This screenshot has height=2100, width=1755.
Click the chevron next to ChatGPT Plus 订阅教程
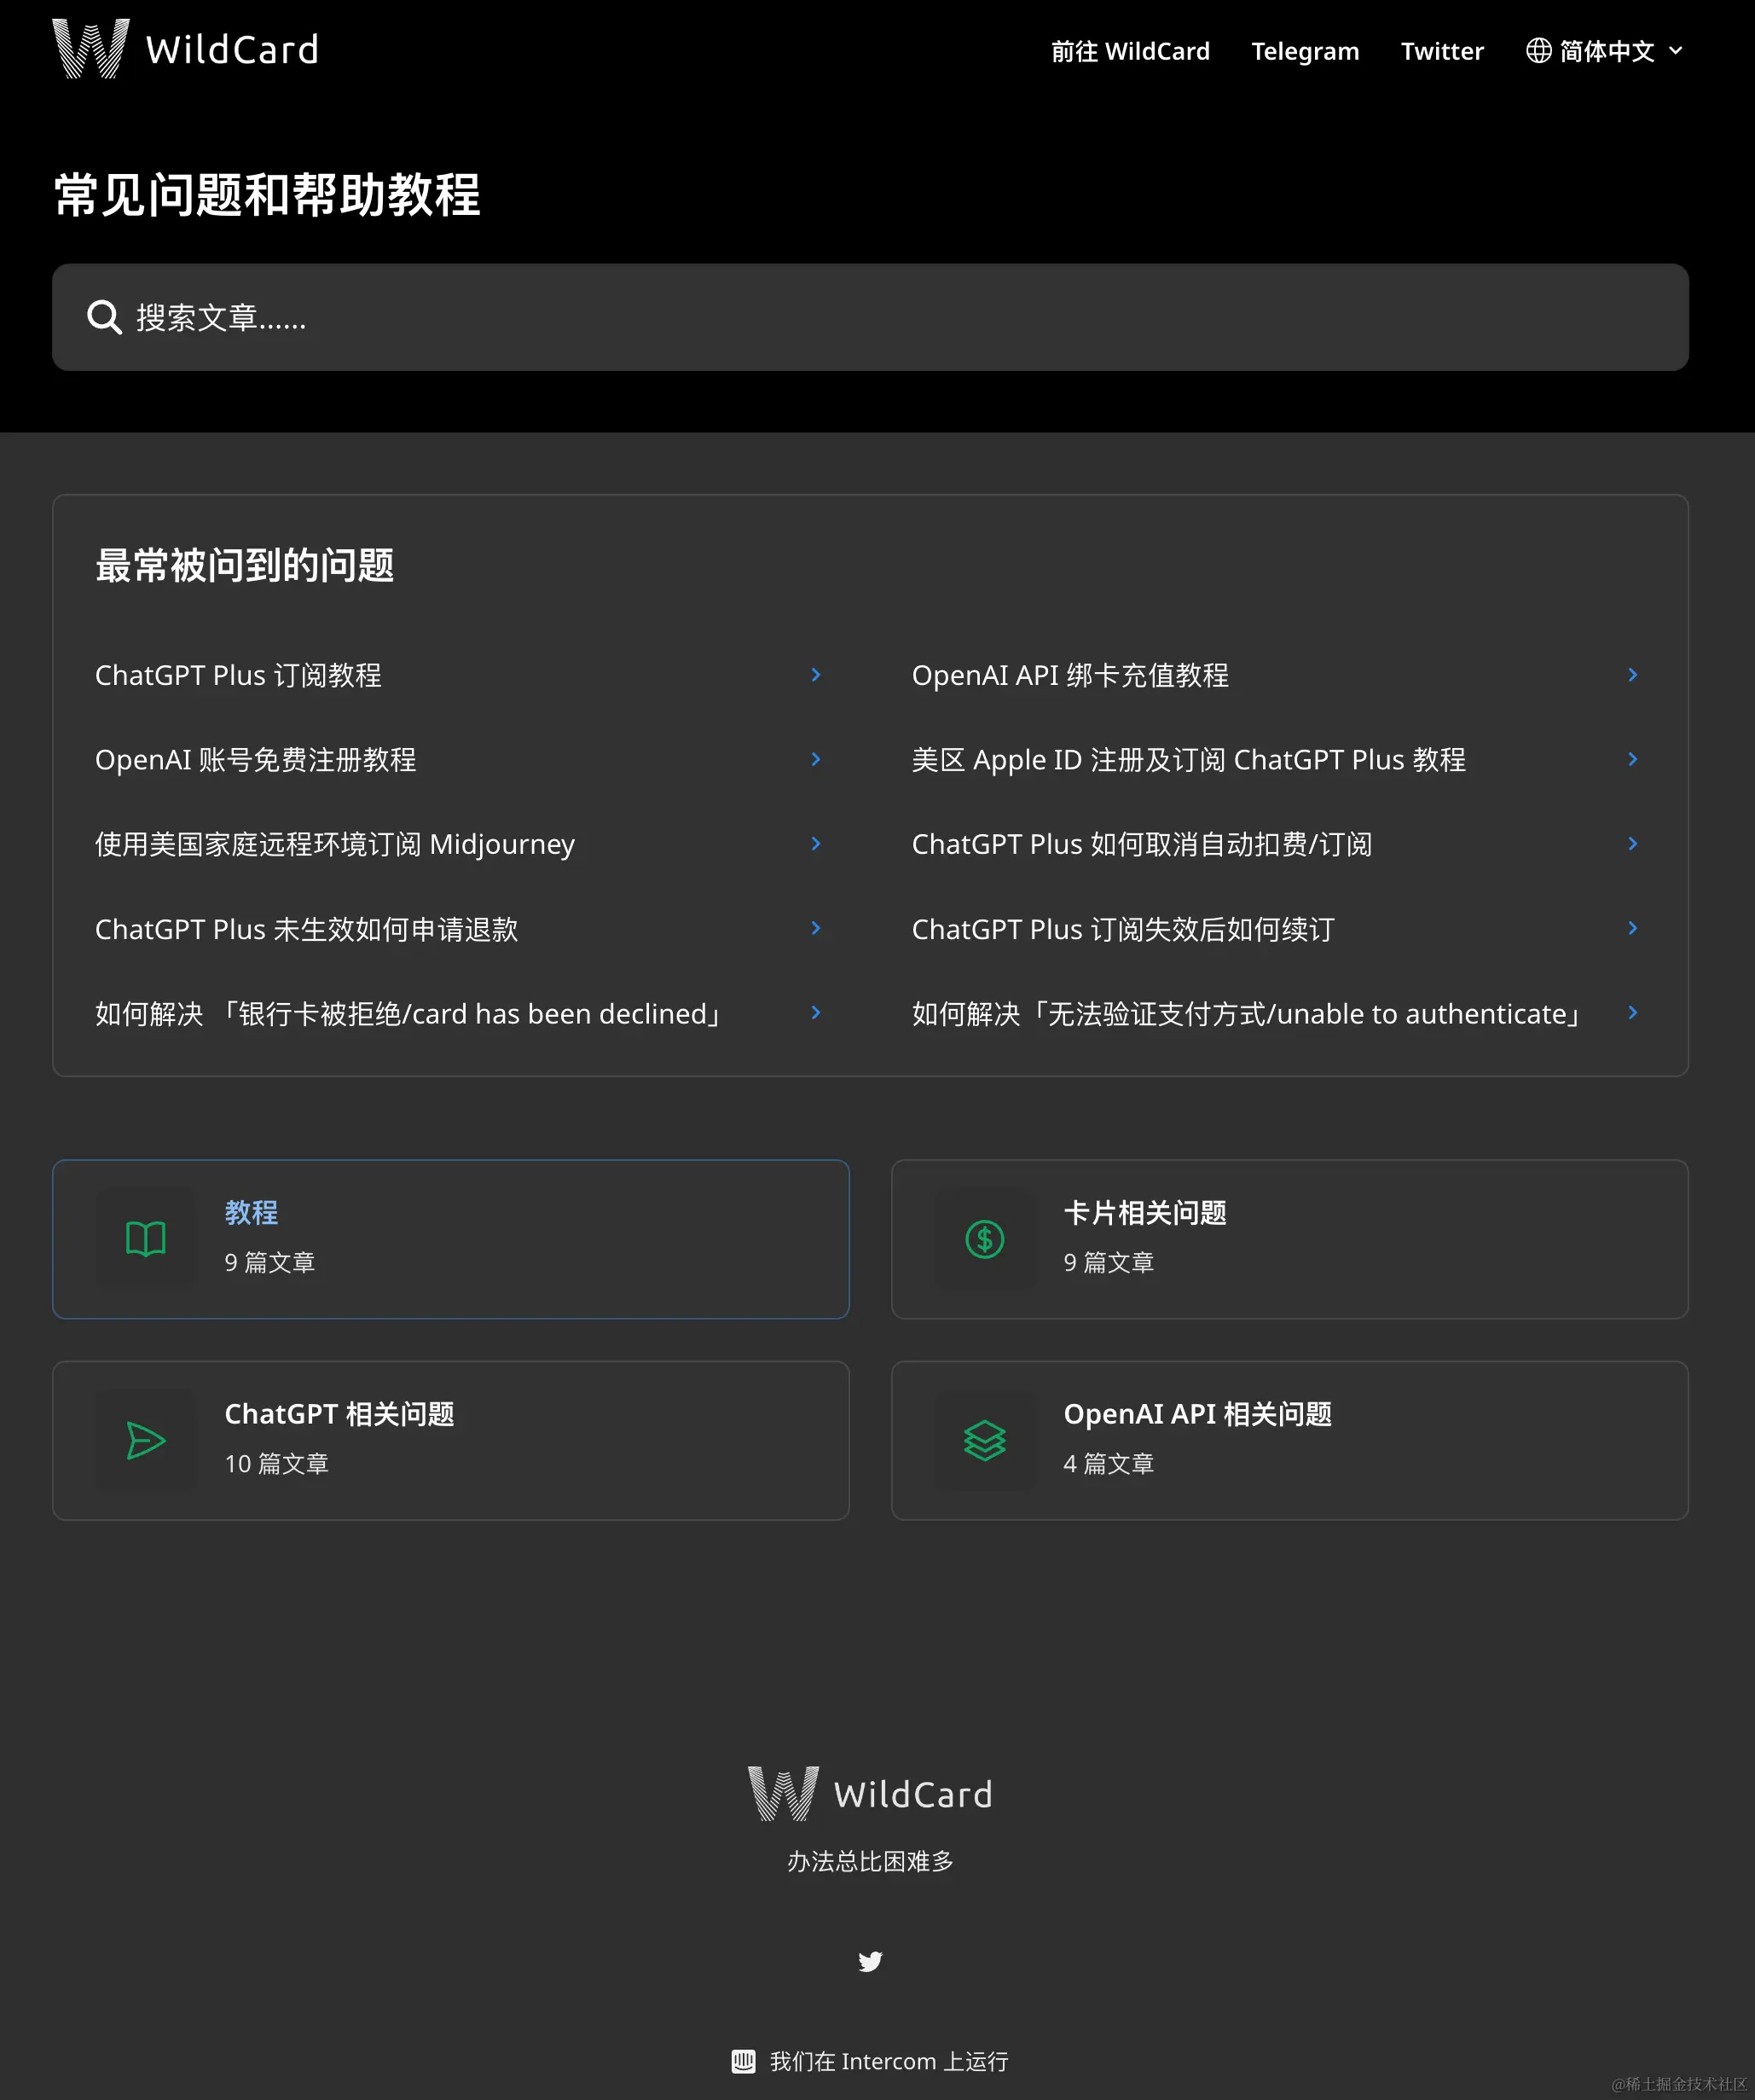point(816,675)
